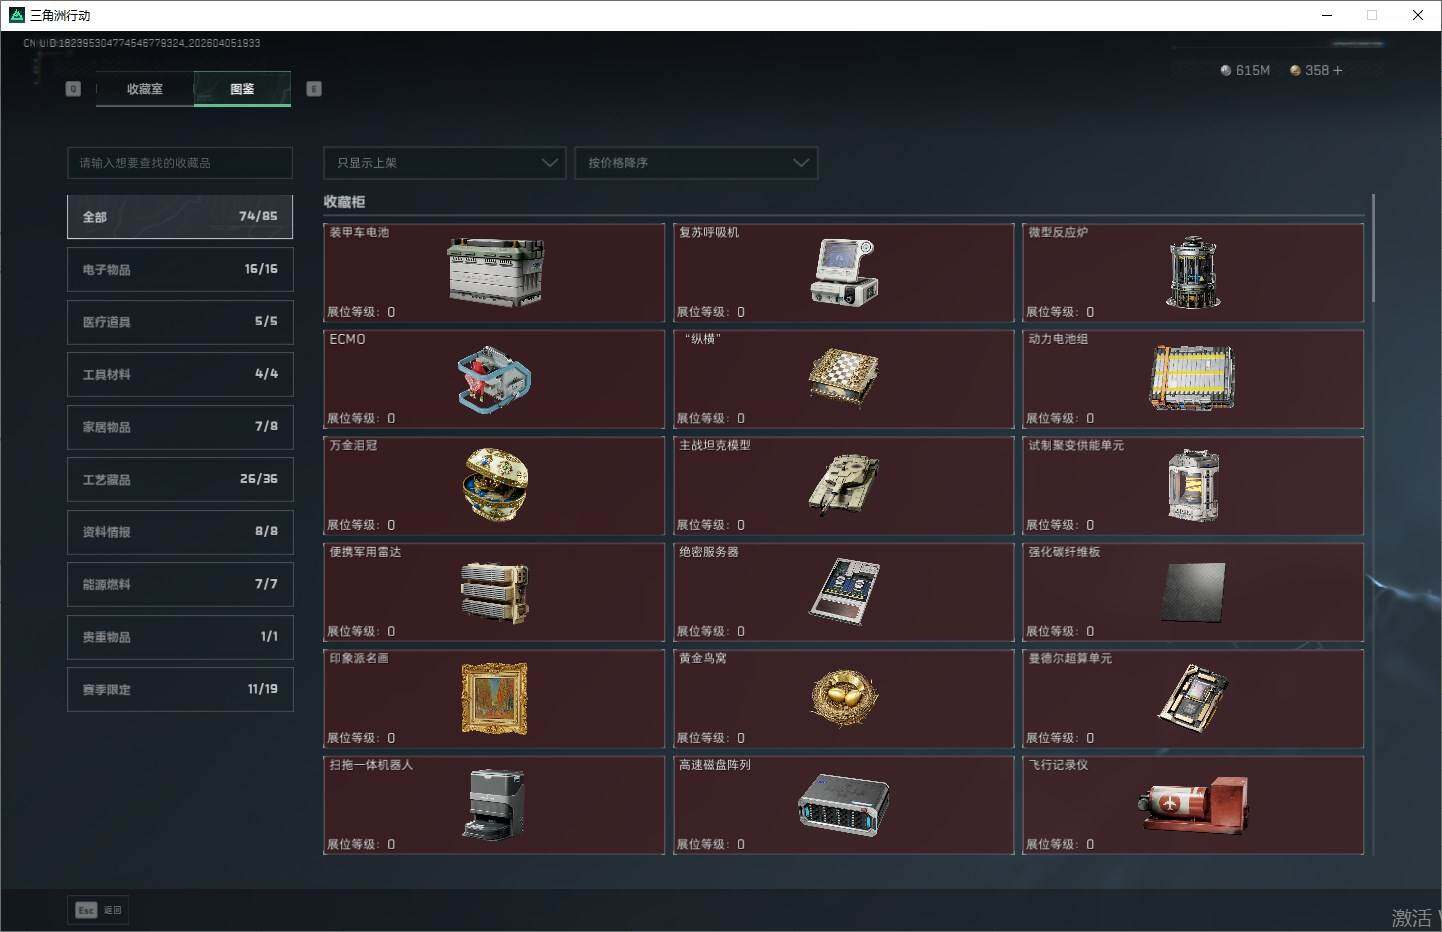This screenshot has width=1442, height=932.
Task: Show the 能源燃料 category
Action: [x=180, y=585]
